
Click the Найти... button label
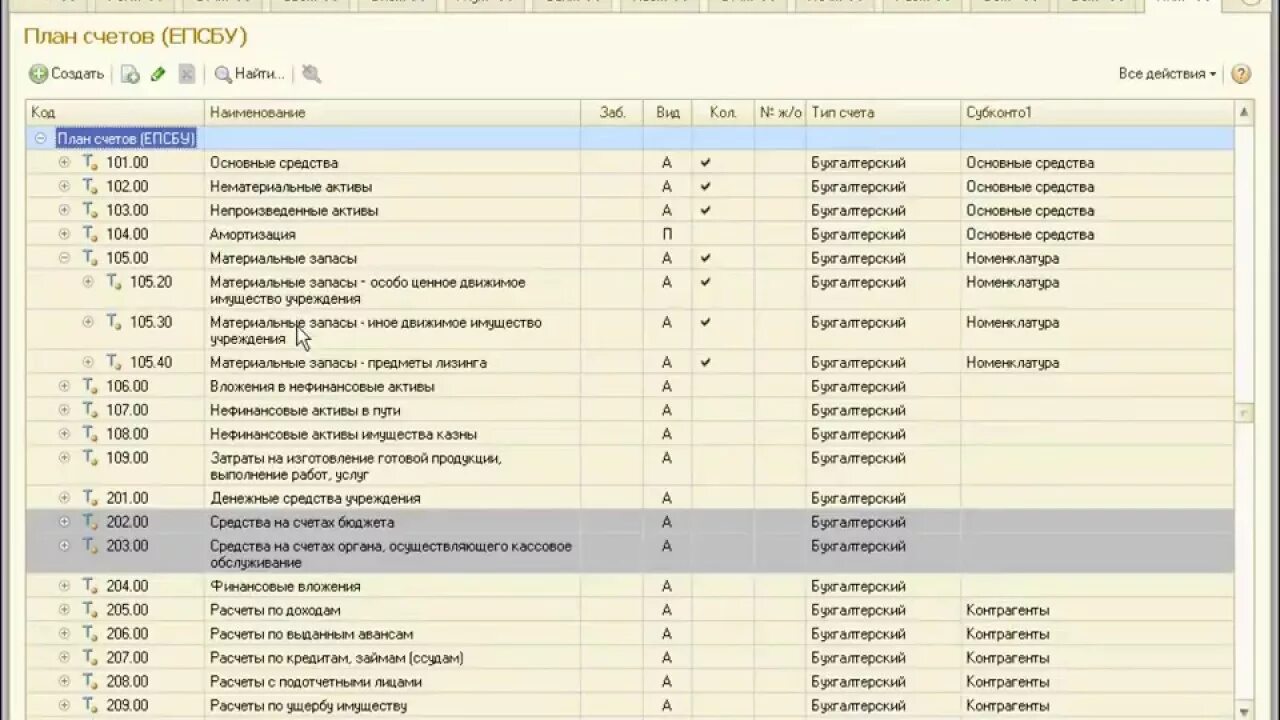point(260,74)
